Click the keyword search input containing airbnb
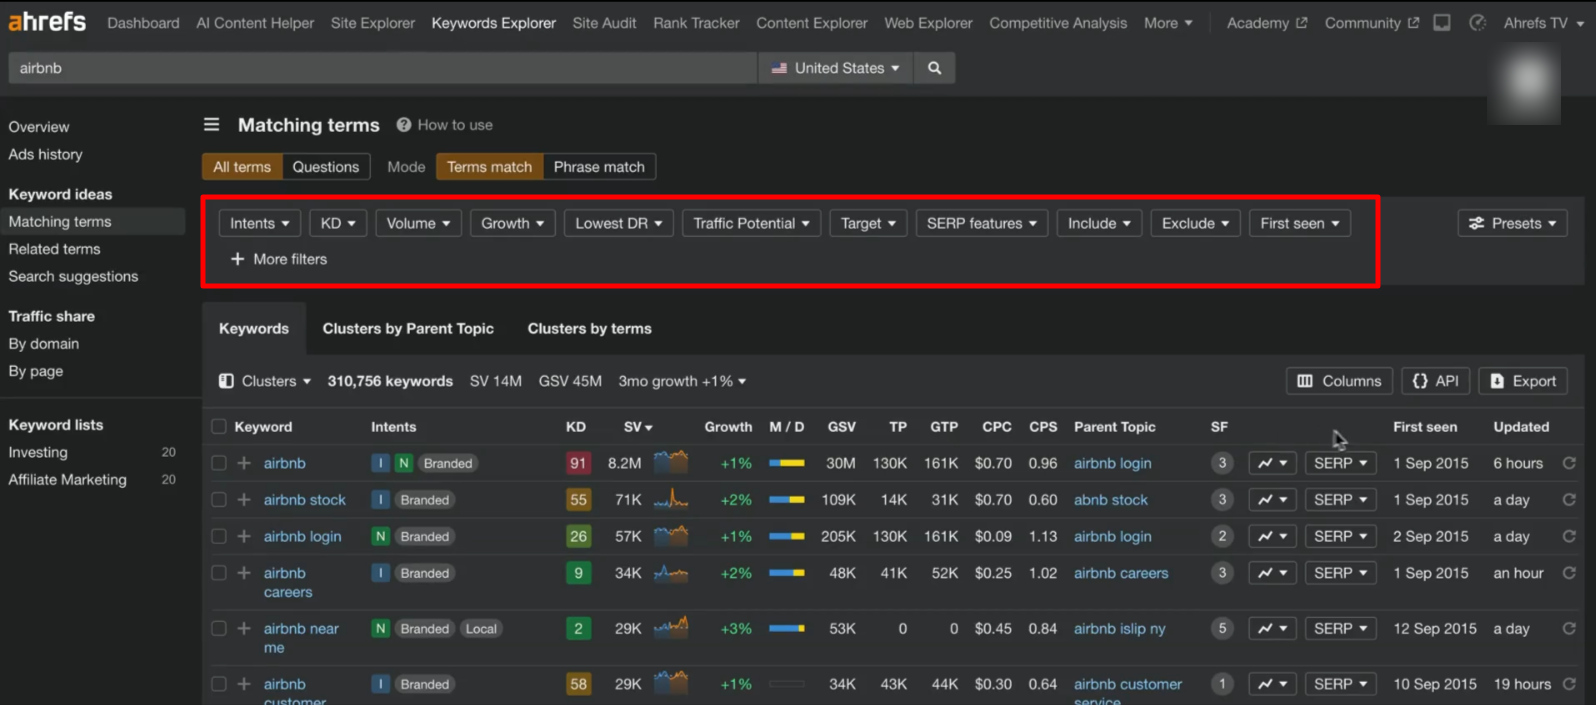Screen dimensions: 1596x705 pos(383,68)
